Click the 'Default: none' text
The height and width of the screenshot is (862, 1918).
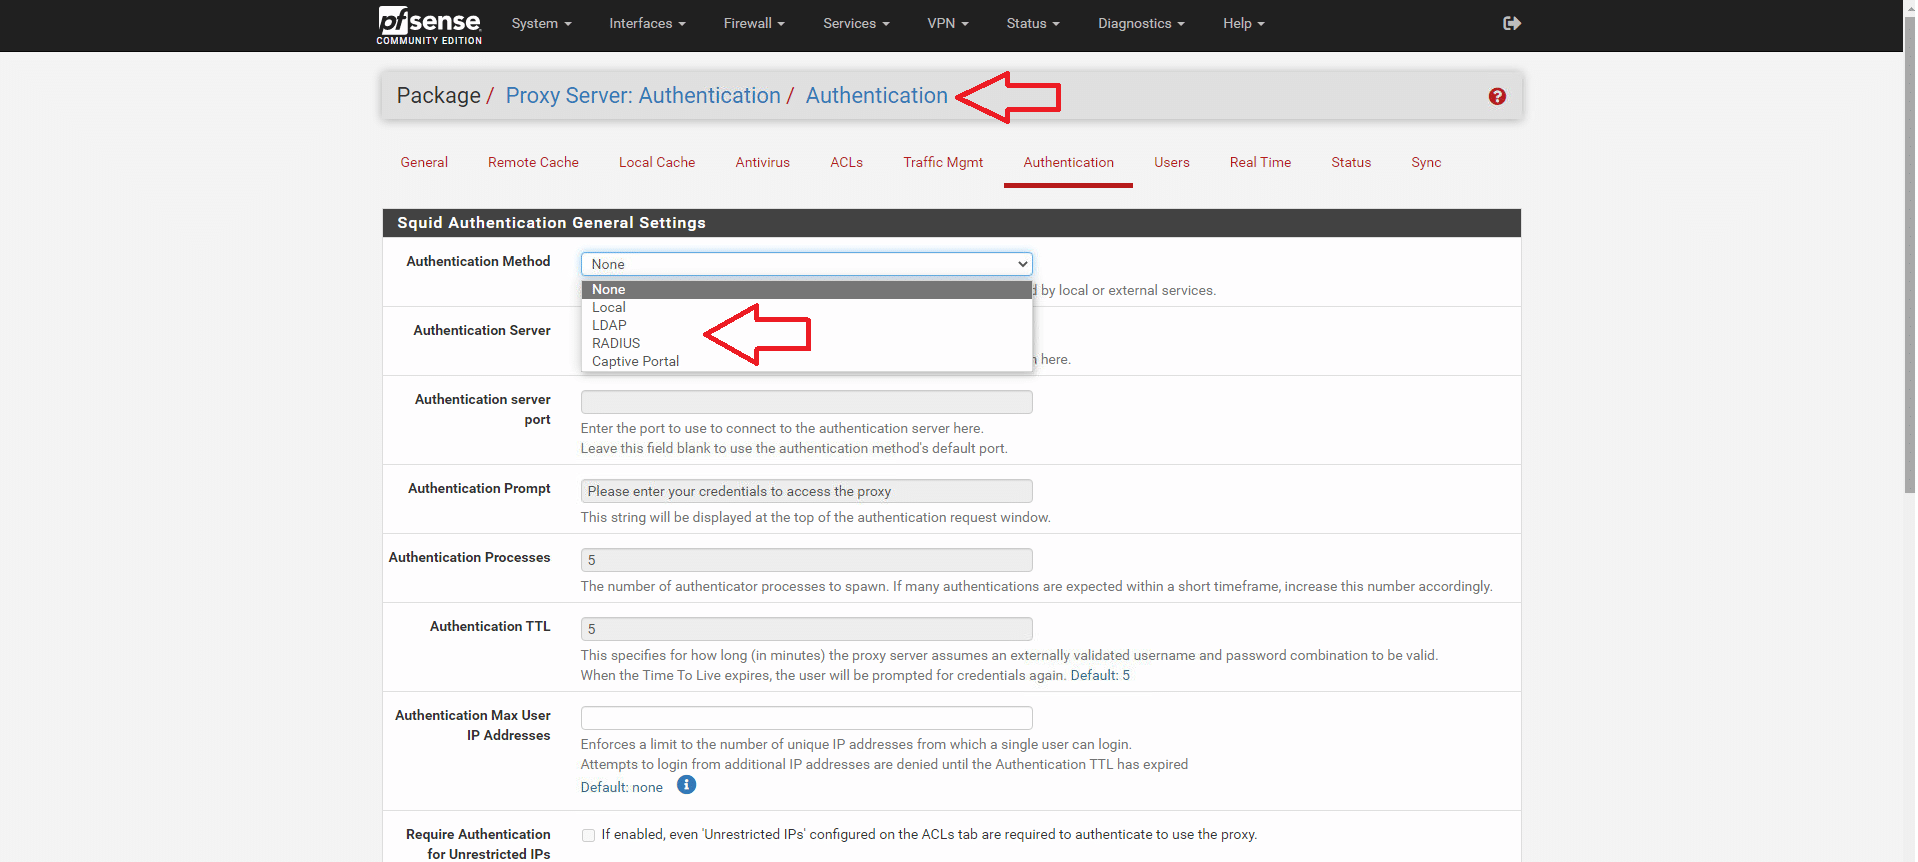click(x=621, y=787)
